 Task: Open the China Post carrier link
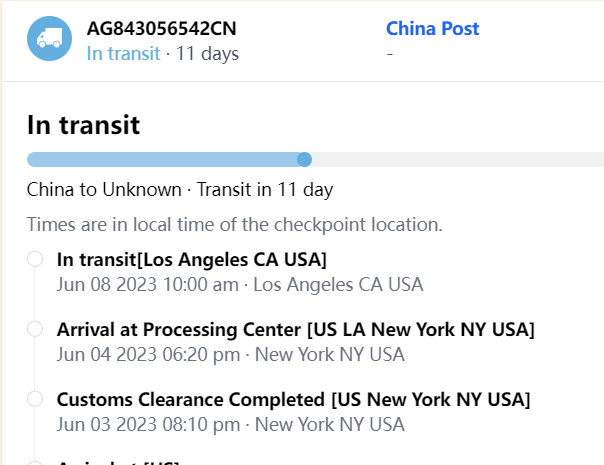pos(432,28)
